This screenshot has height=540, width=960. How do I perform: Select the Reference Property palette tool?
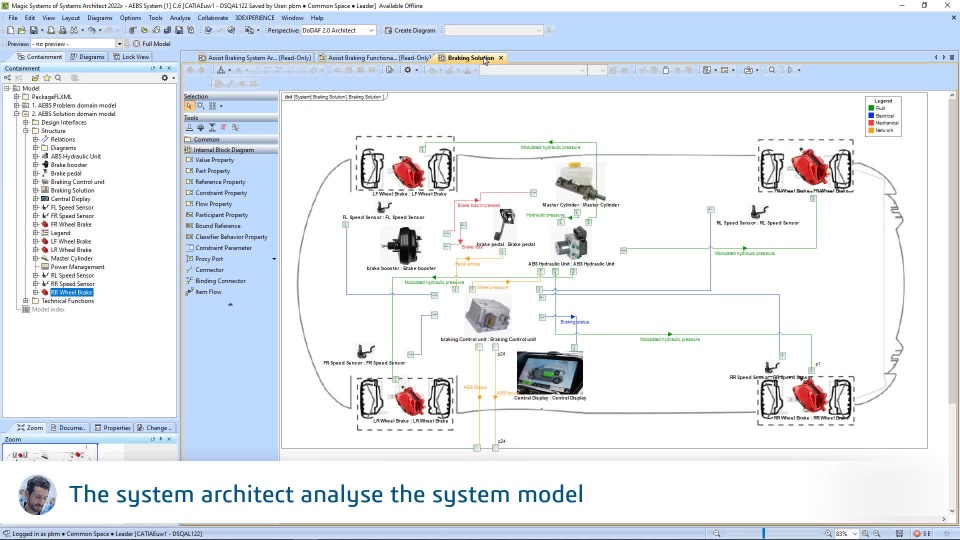click(220, 182)
